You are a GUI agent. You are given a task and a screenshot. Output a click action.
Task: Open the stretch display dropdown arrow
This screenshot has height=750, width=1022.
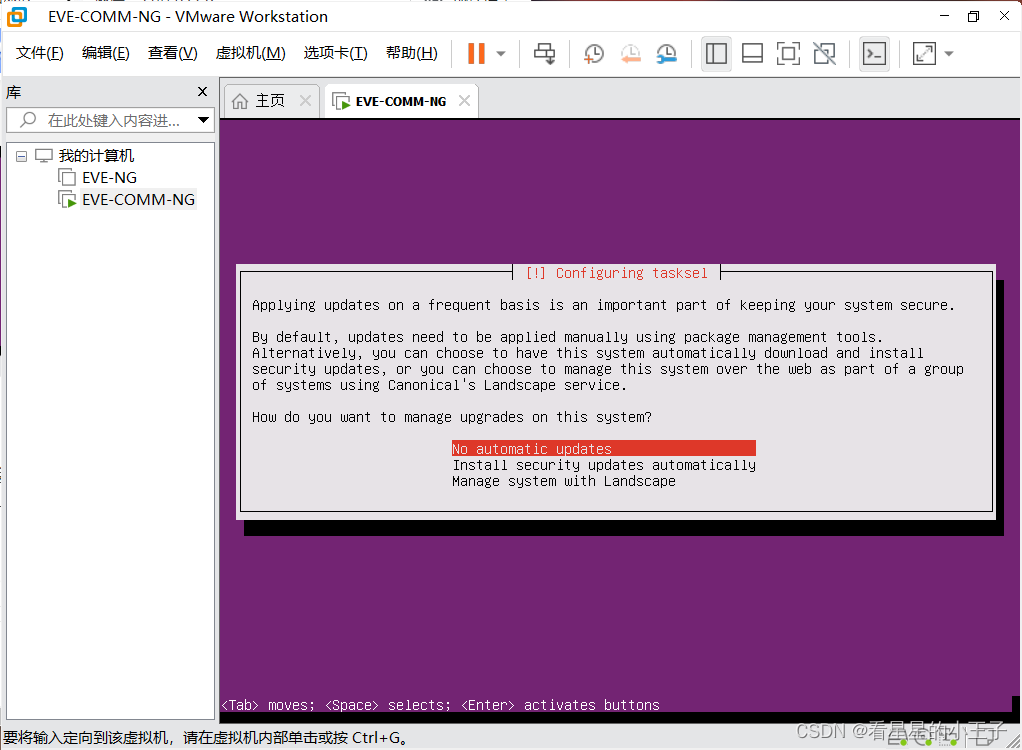point(949,53)
